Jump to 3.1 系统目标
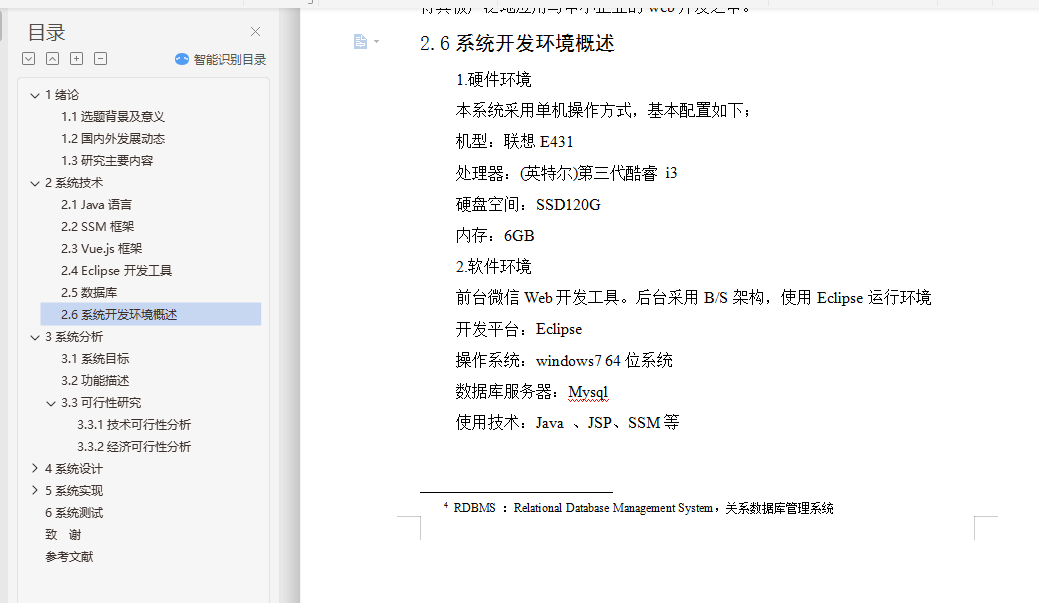1039x603 pixels. point(95,358)
